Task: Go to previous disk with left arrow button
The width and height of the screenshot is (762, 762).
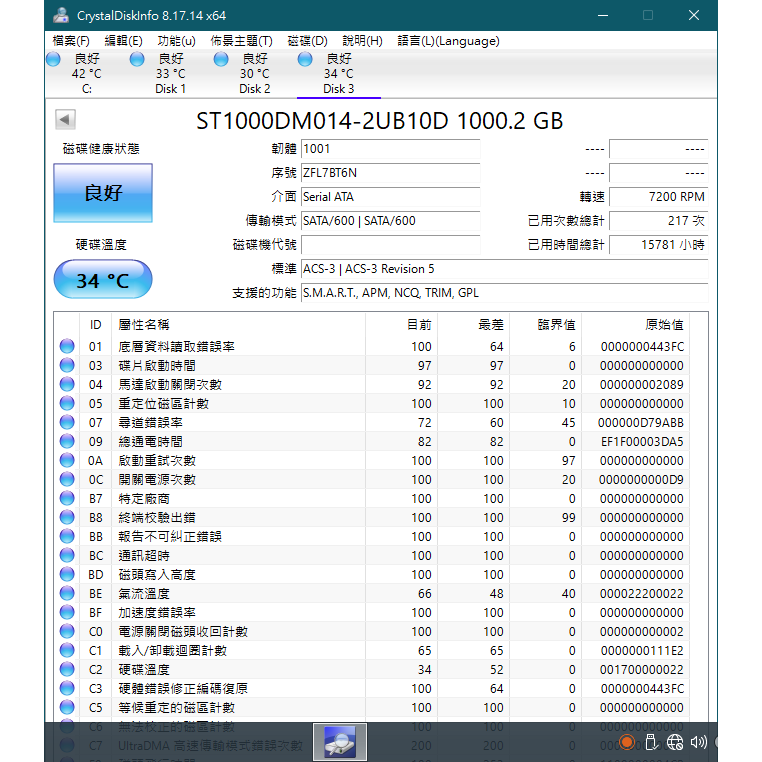Action: pos(65,120)
